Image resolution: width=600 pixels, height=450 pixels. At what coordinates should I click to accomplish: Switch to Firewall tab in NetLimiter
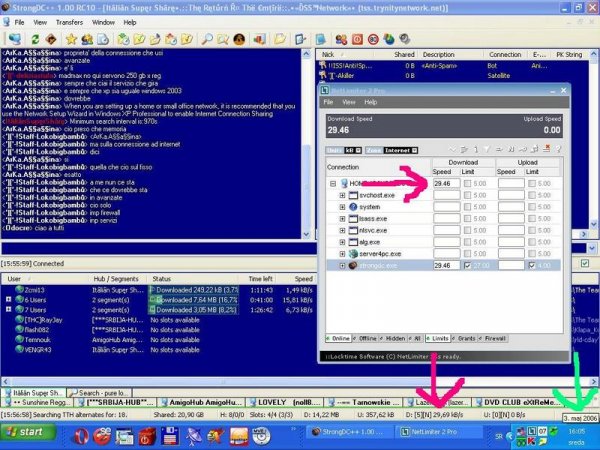493,339
